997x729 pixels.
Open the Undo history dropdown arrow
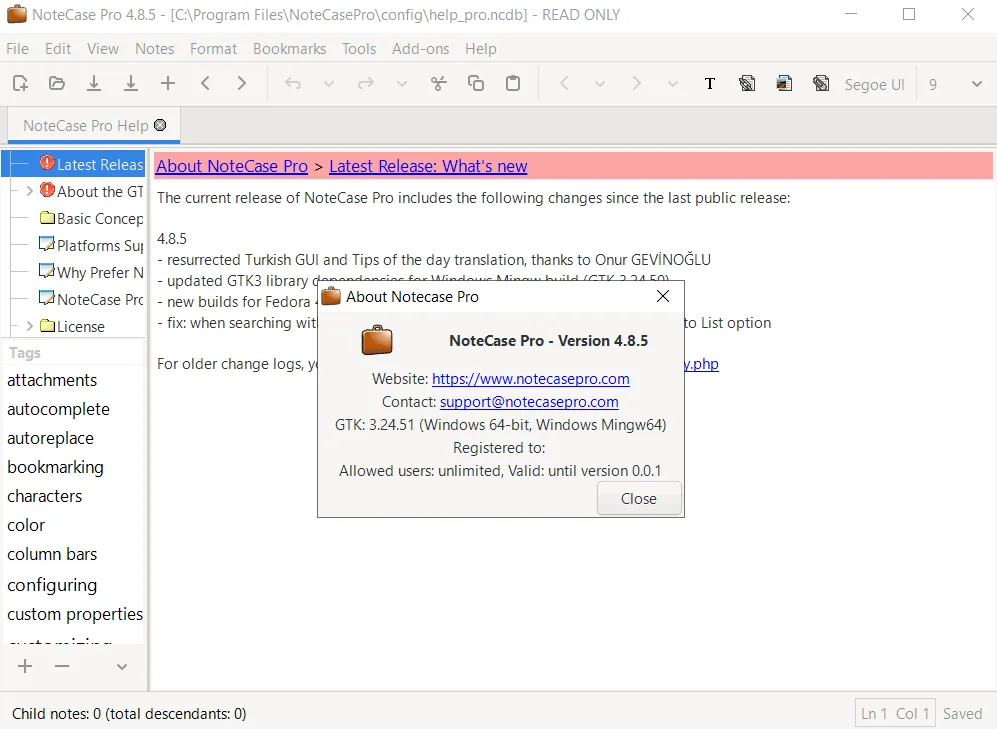click(329, 83)
